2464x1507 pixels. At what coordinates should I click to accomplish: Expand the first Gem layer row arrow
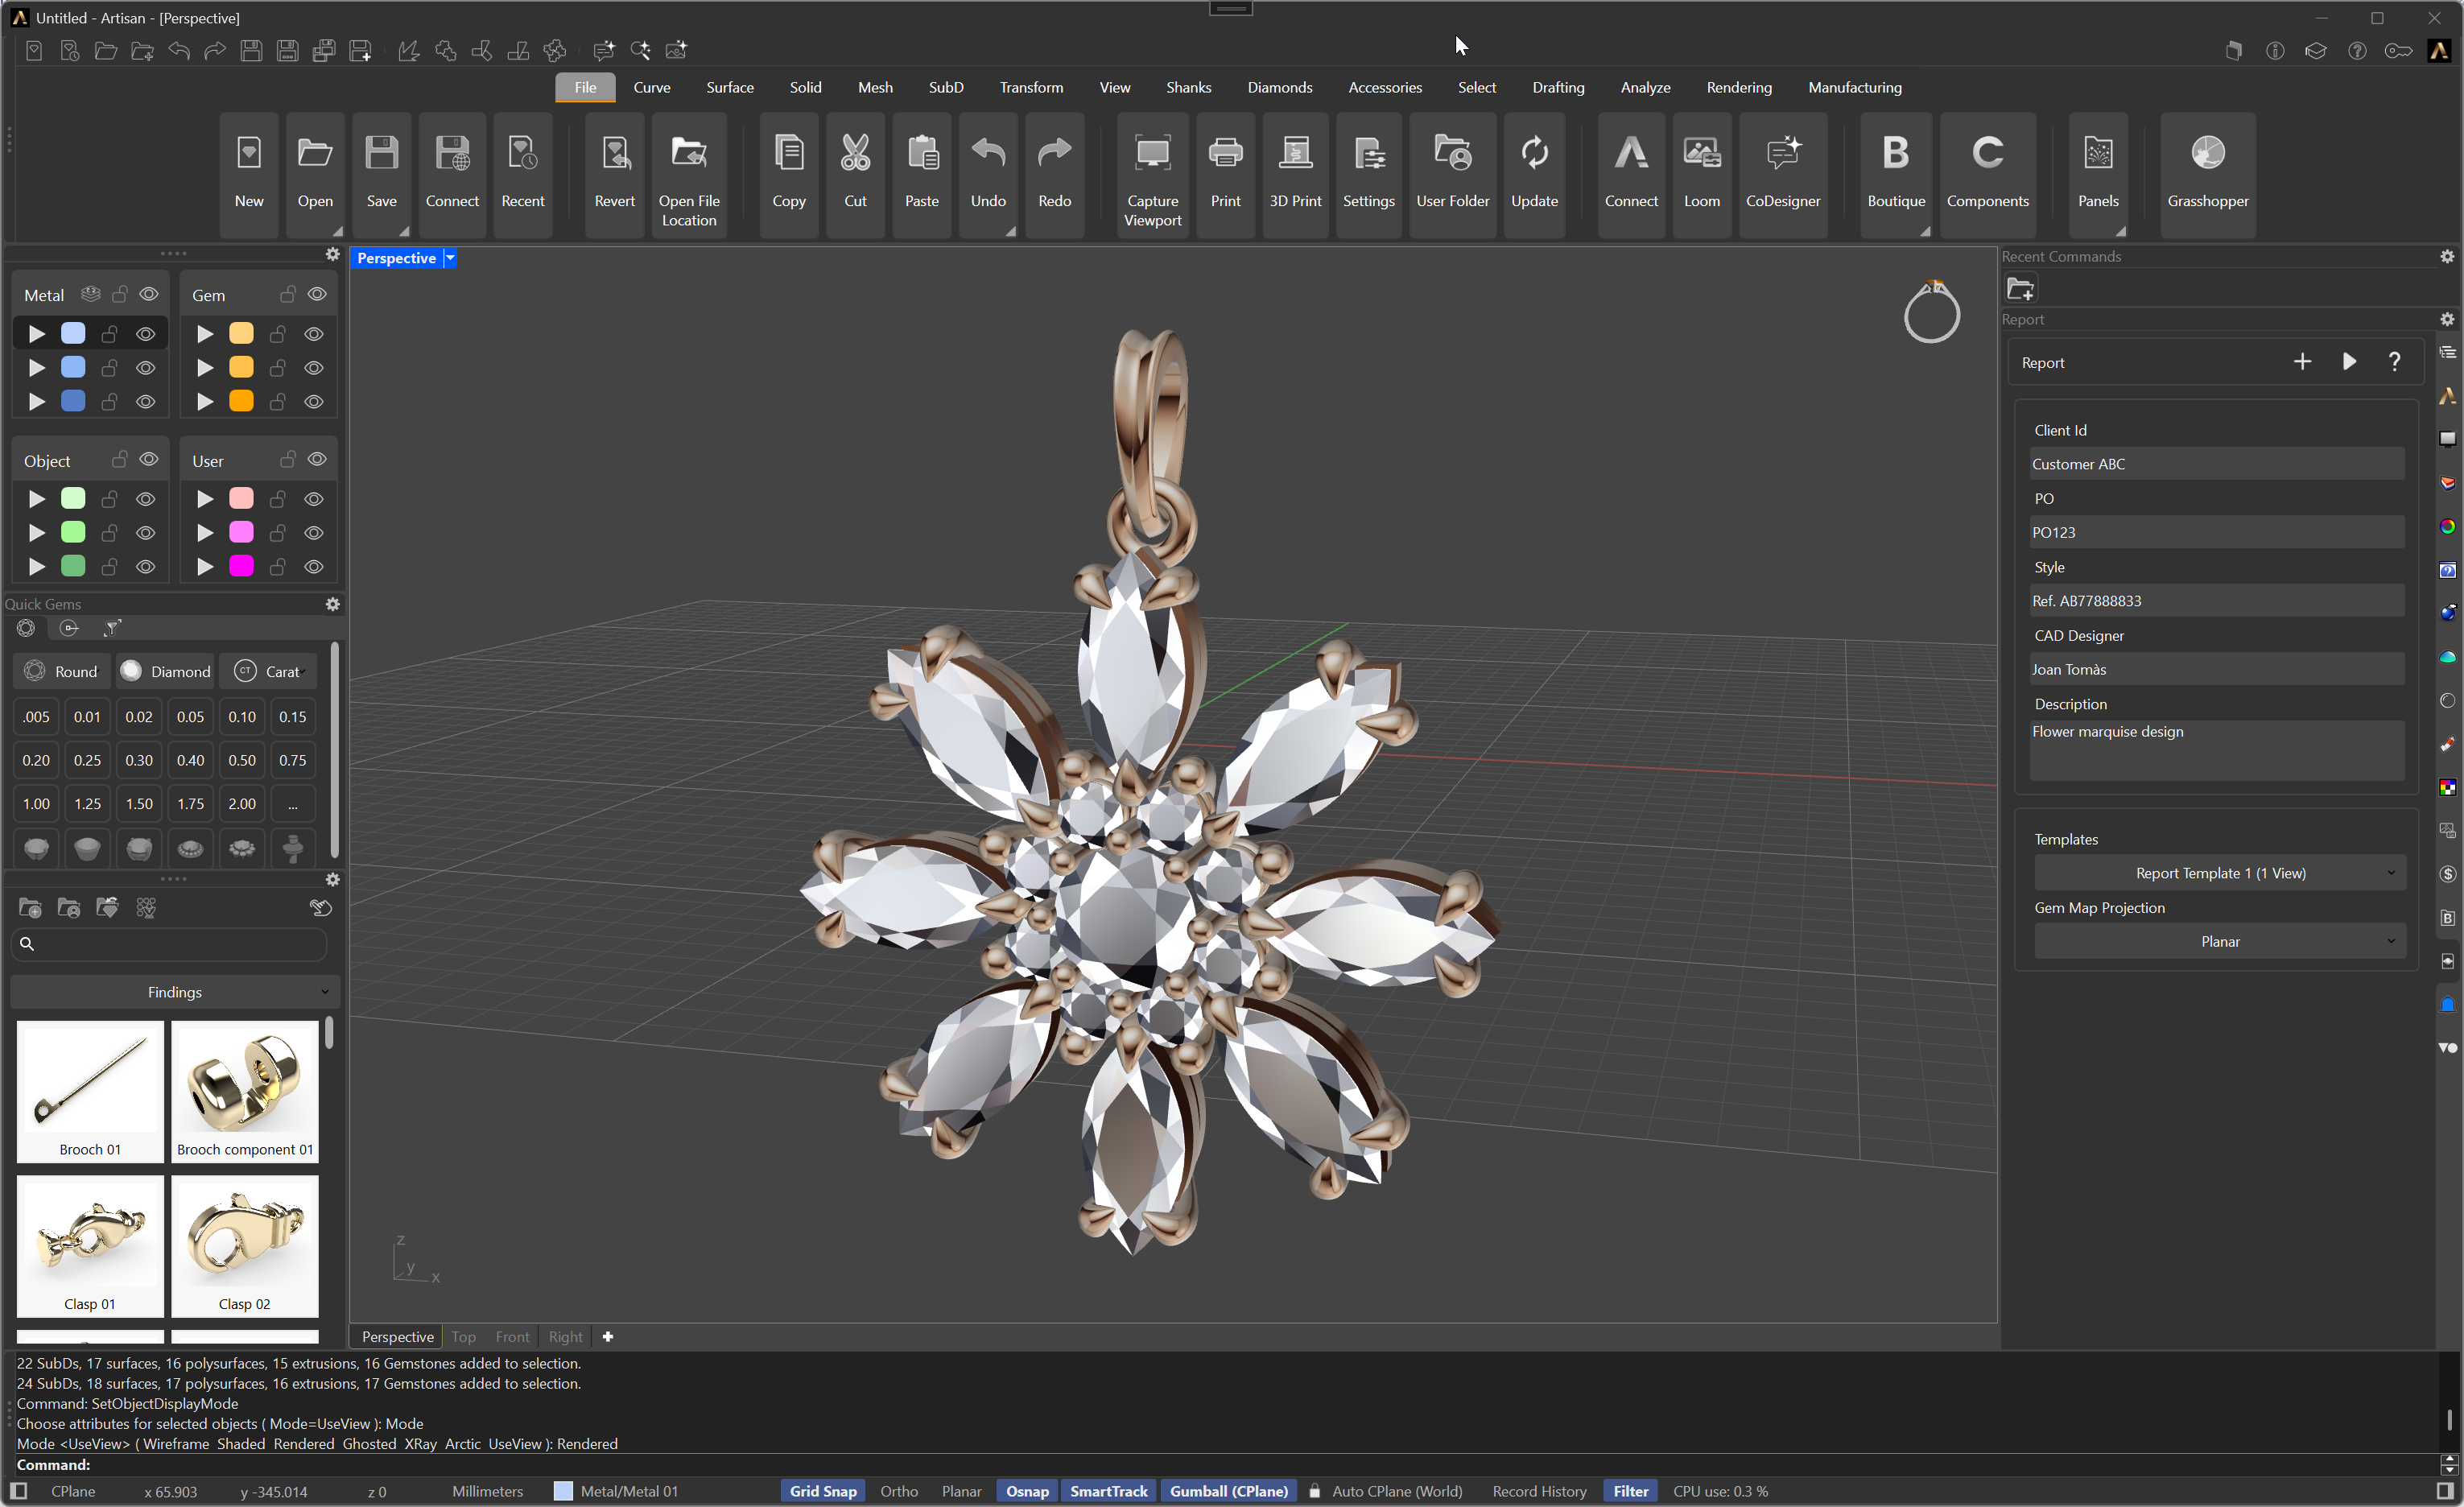point(205,333)
